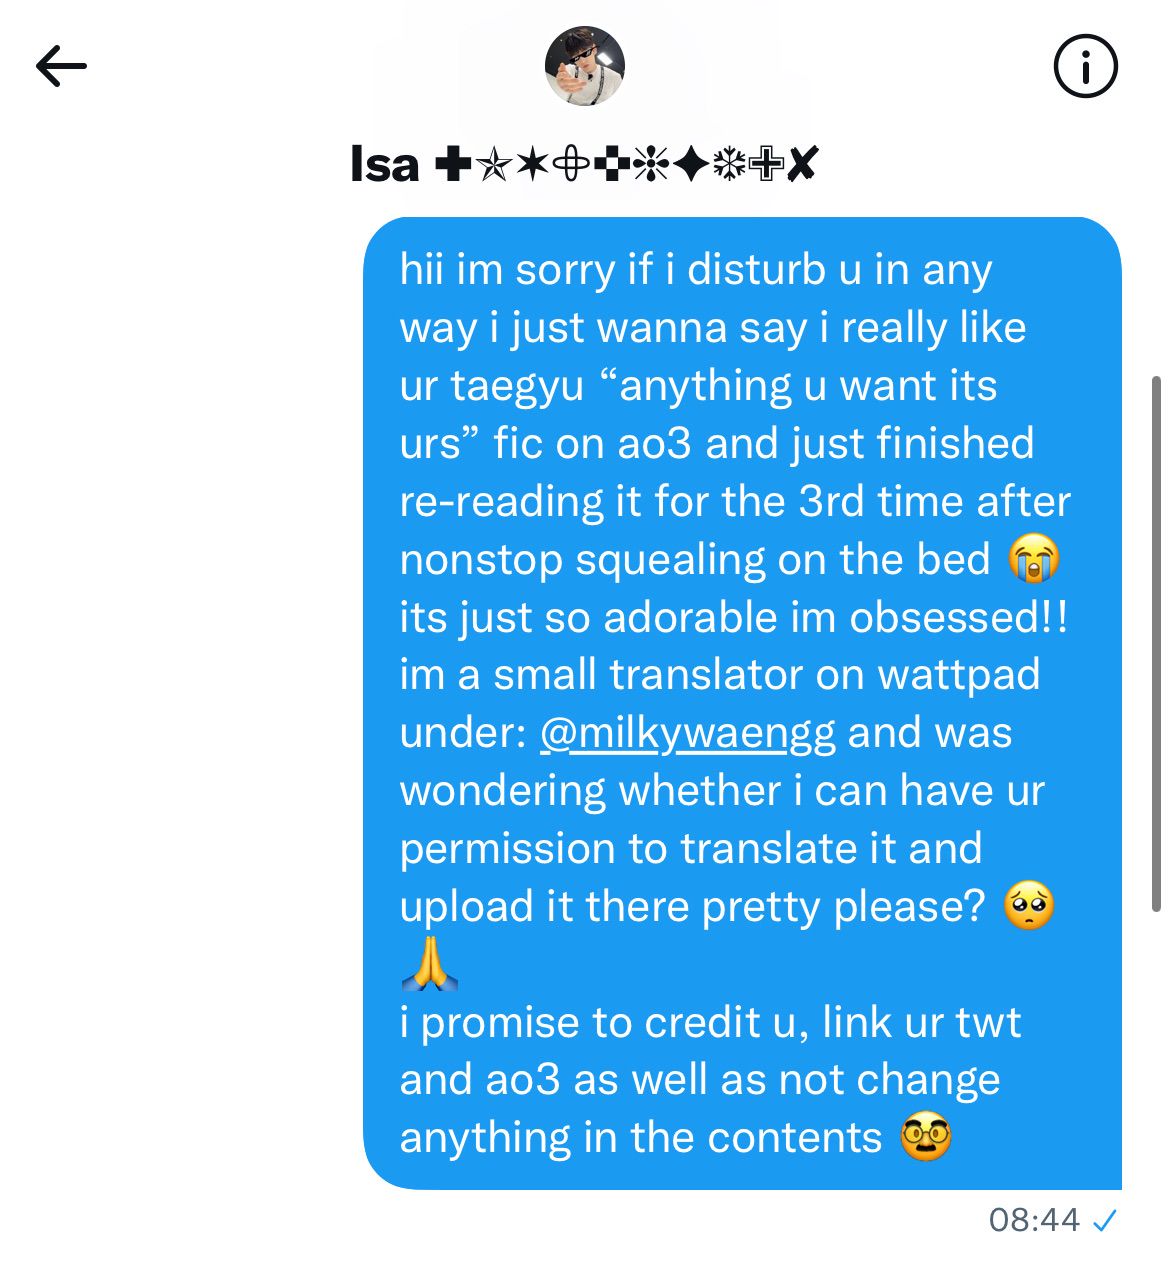Click the pleading face emoji
1170x1264 pixels.
point(1028,906)
